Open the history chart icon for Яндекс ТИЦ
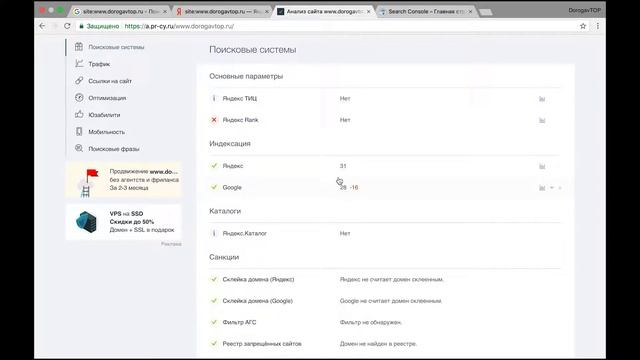This screenshot has height=360, width=640. pyautogui.click(x=542, y=99)
